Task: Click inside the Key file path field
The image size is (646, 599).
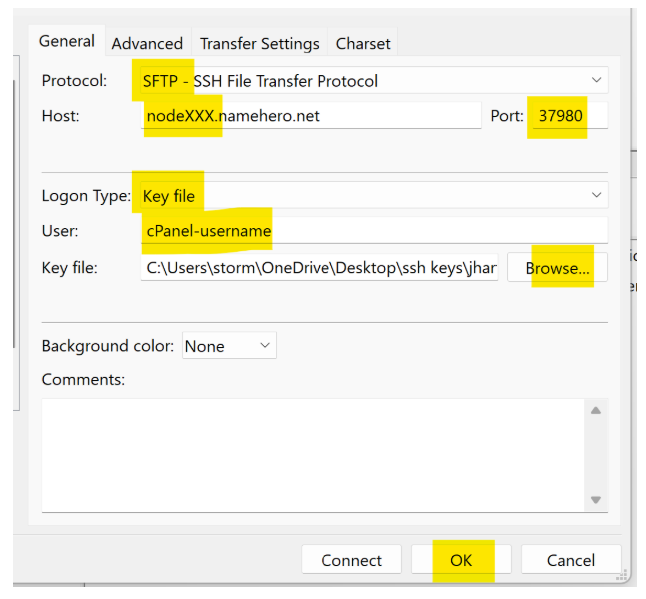Action: 320,268
